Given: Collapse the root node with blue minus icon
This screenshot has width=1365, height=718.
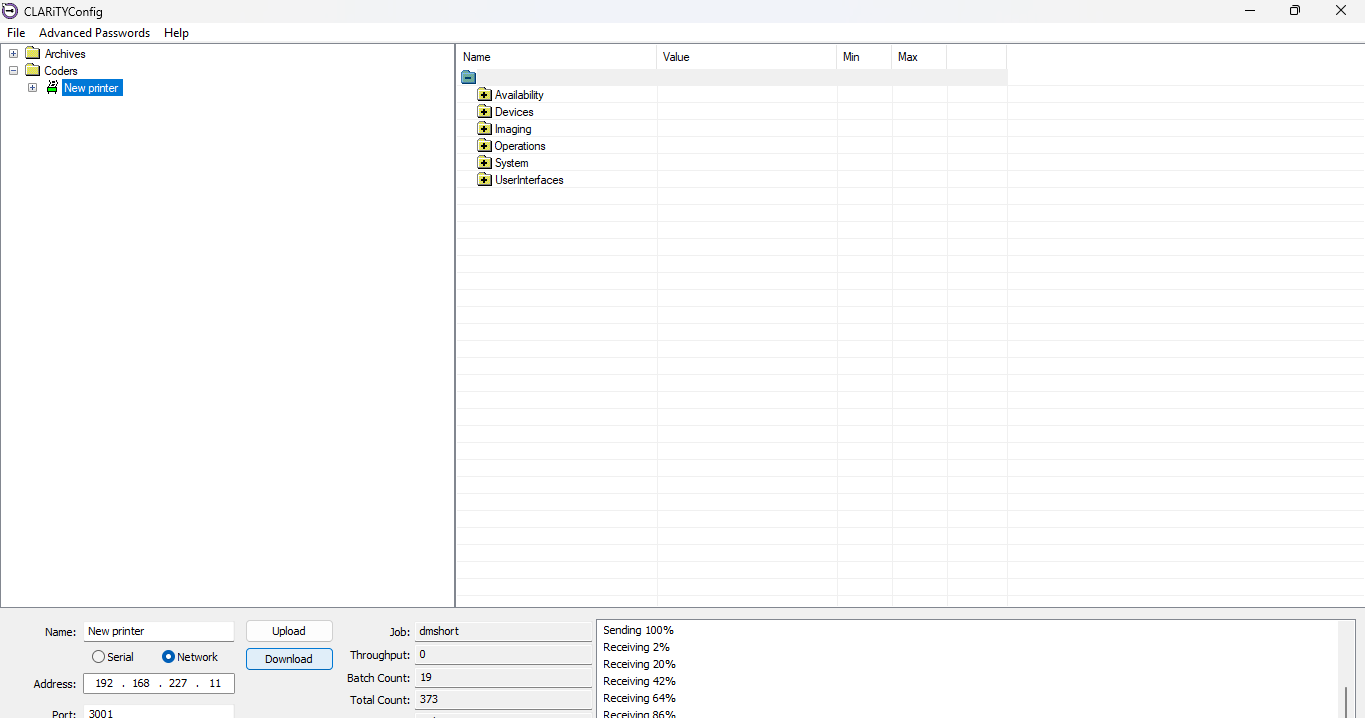Looking at the screenshot, I should point(468,77).
